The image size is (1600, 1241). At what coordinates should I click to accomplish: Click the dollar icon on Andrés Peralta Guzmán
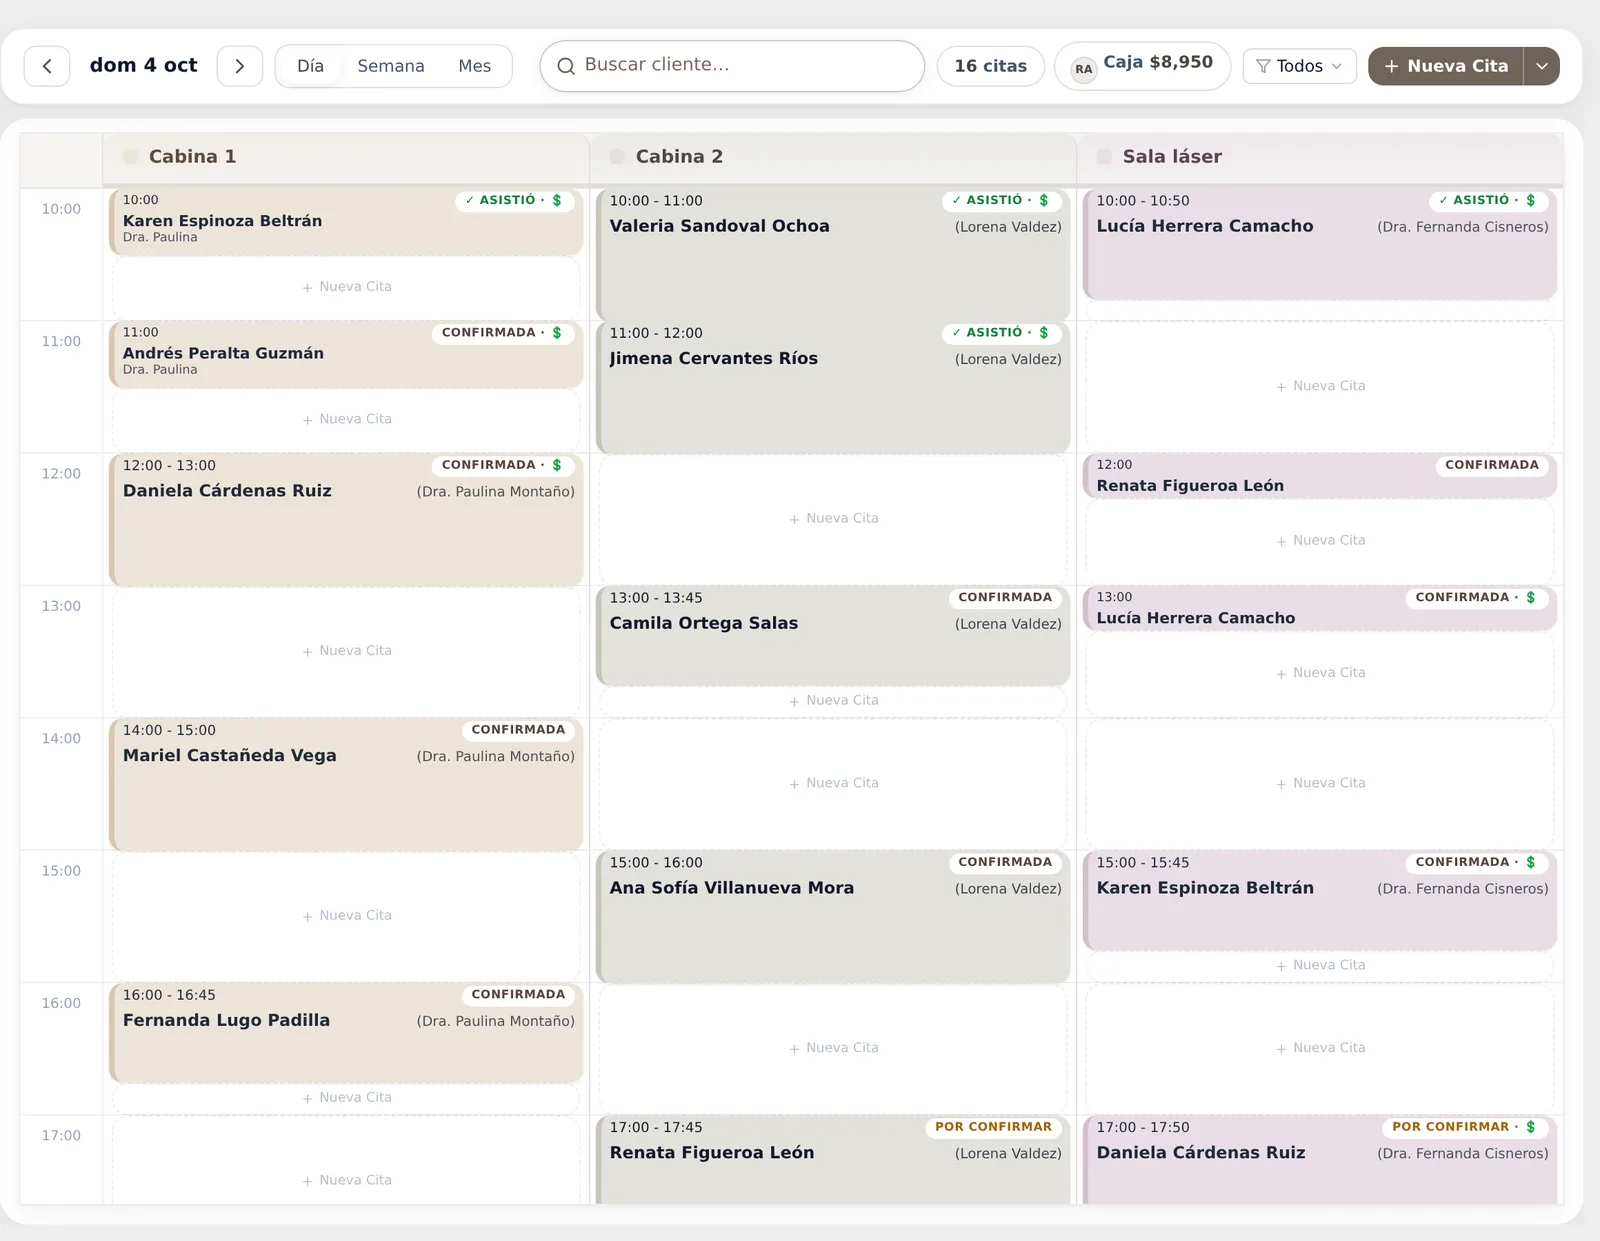point(557,332)
